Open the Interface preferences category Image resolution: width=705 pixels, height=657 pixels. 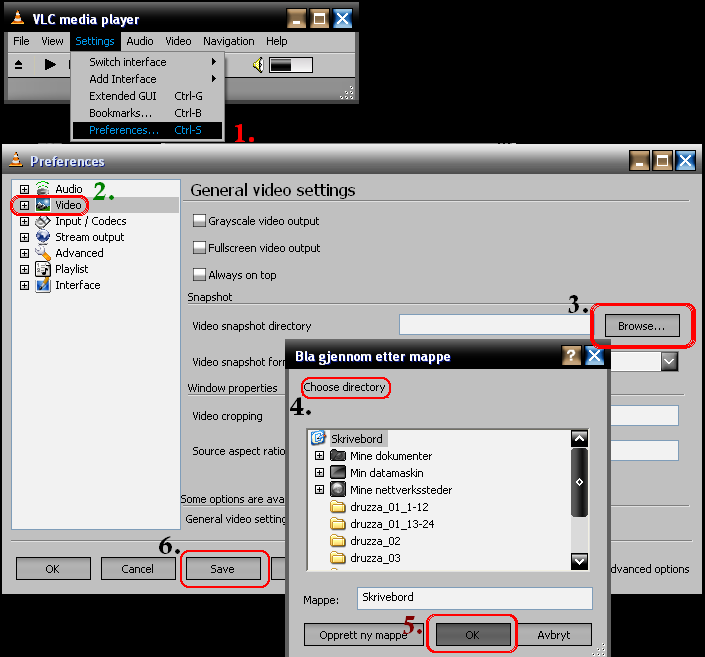pyautogui.click(x=77, y=285)
